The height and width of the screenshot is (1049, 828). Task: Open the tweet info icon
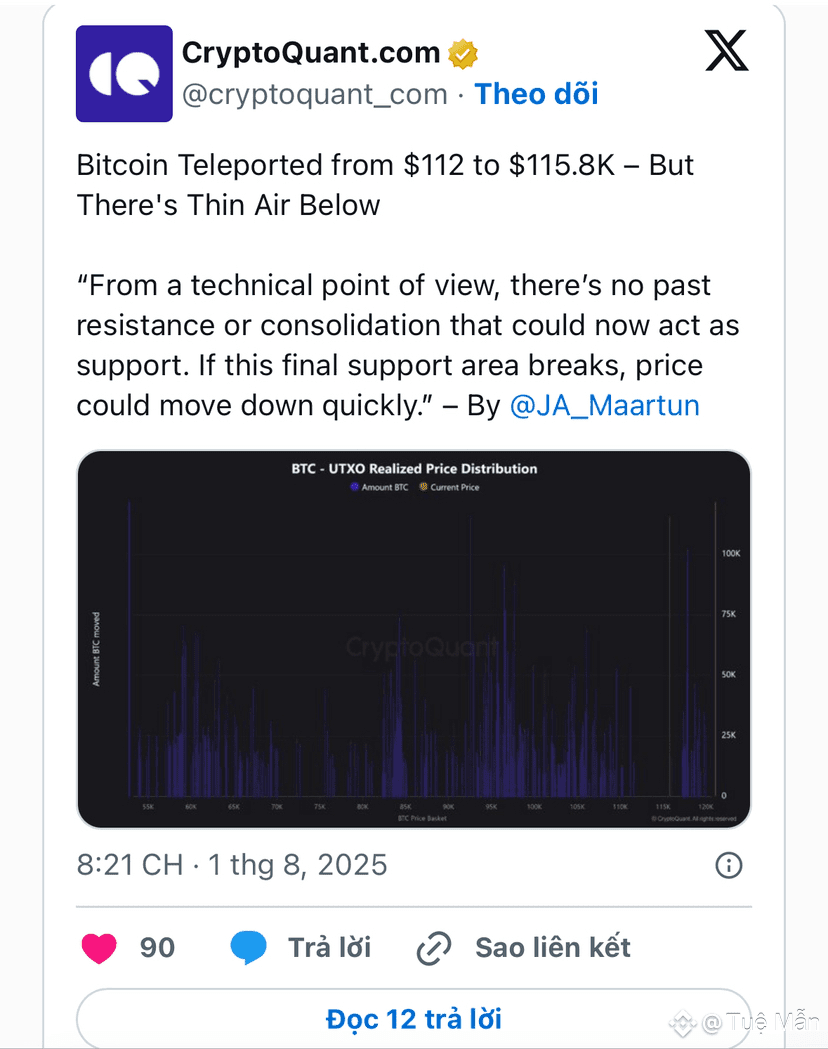coord(728,865)
